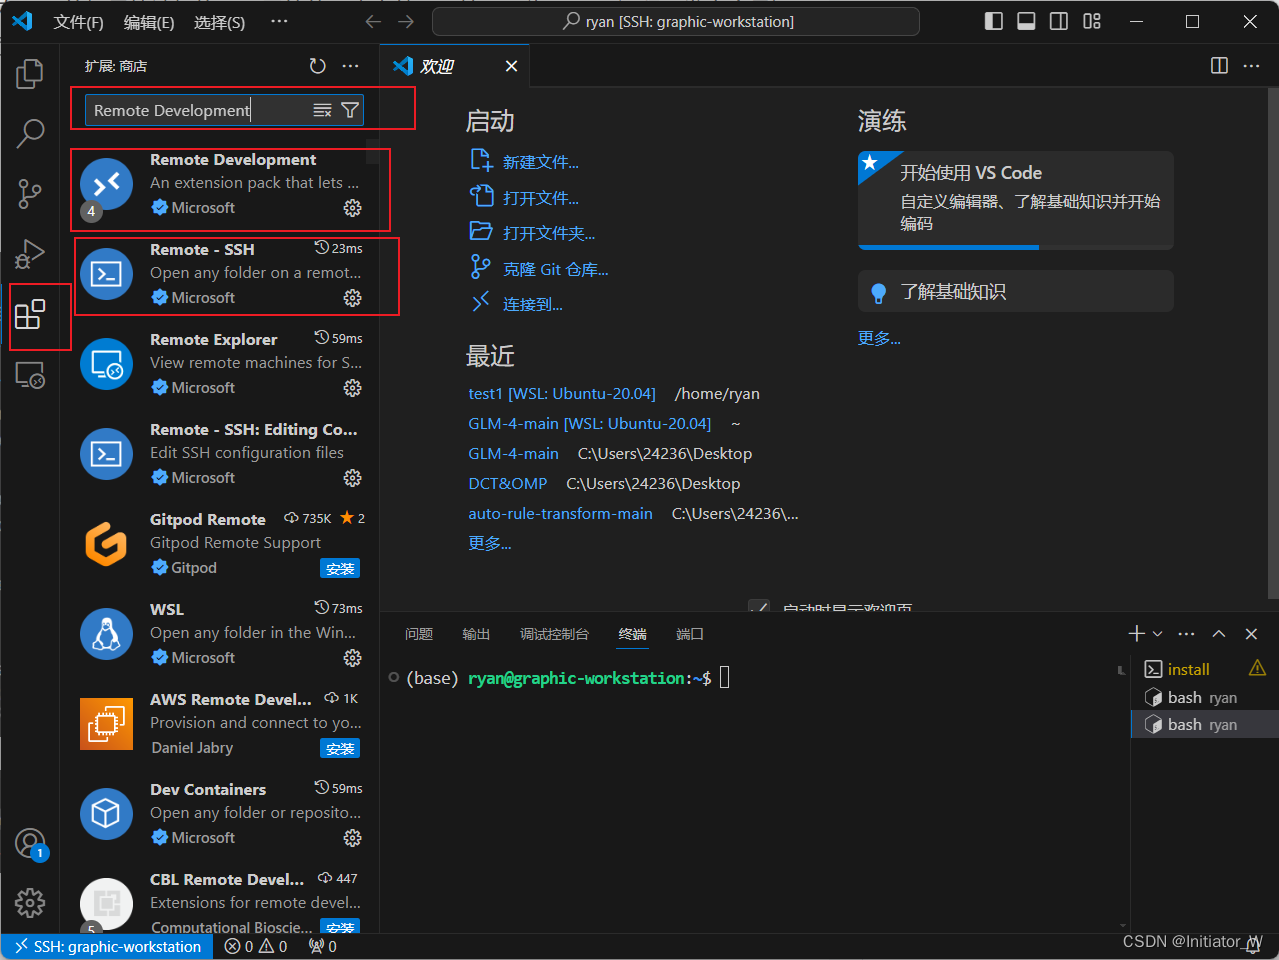Click the 连接到... link
1279x960 pixels.
532,304
